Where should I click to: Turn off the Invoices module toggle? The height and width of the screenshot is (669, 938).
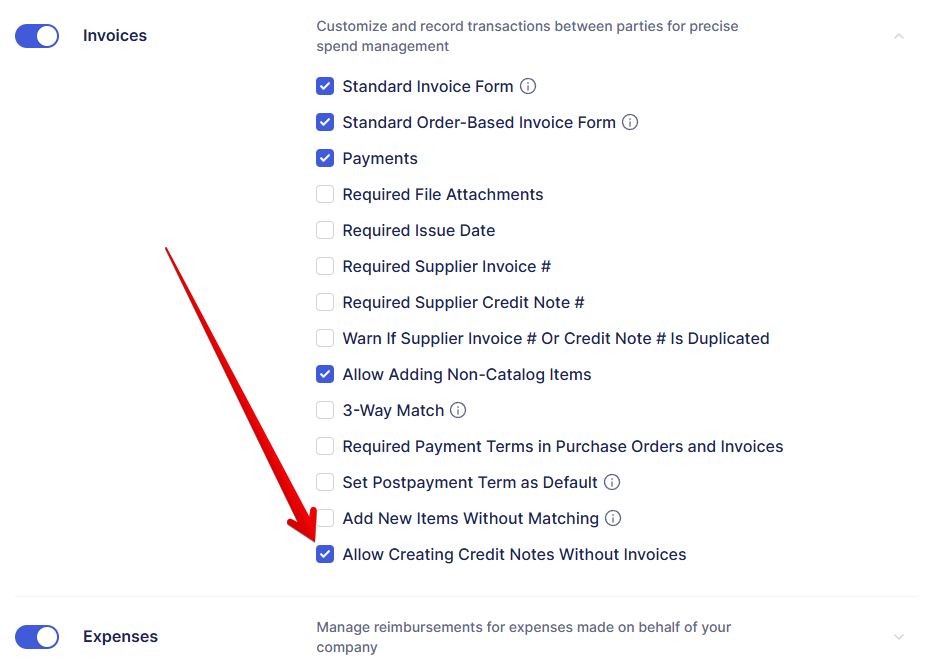tap(37, 36)
